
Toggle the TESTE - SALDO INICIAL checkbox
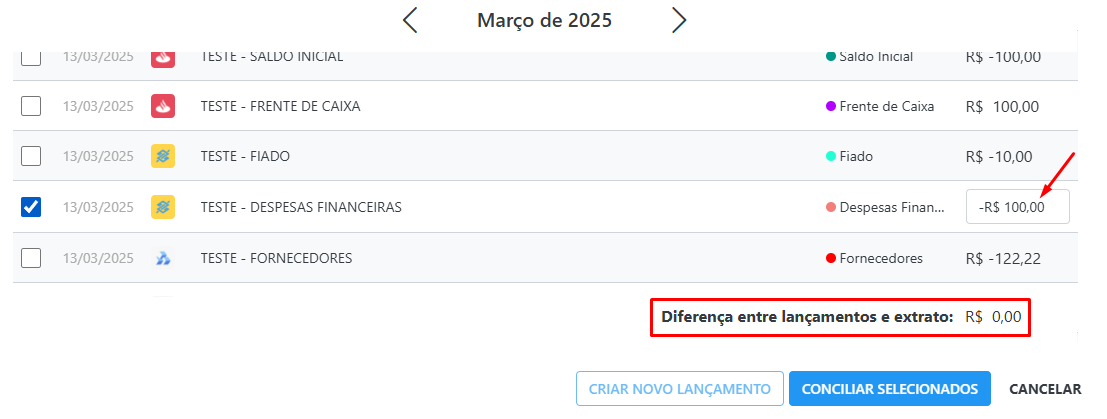tap(30, 57)
